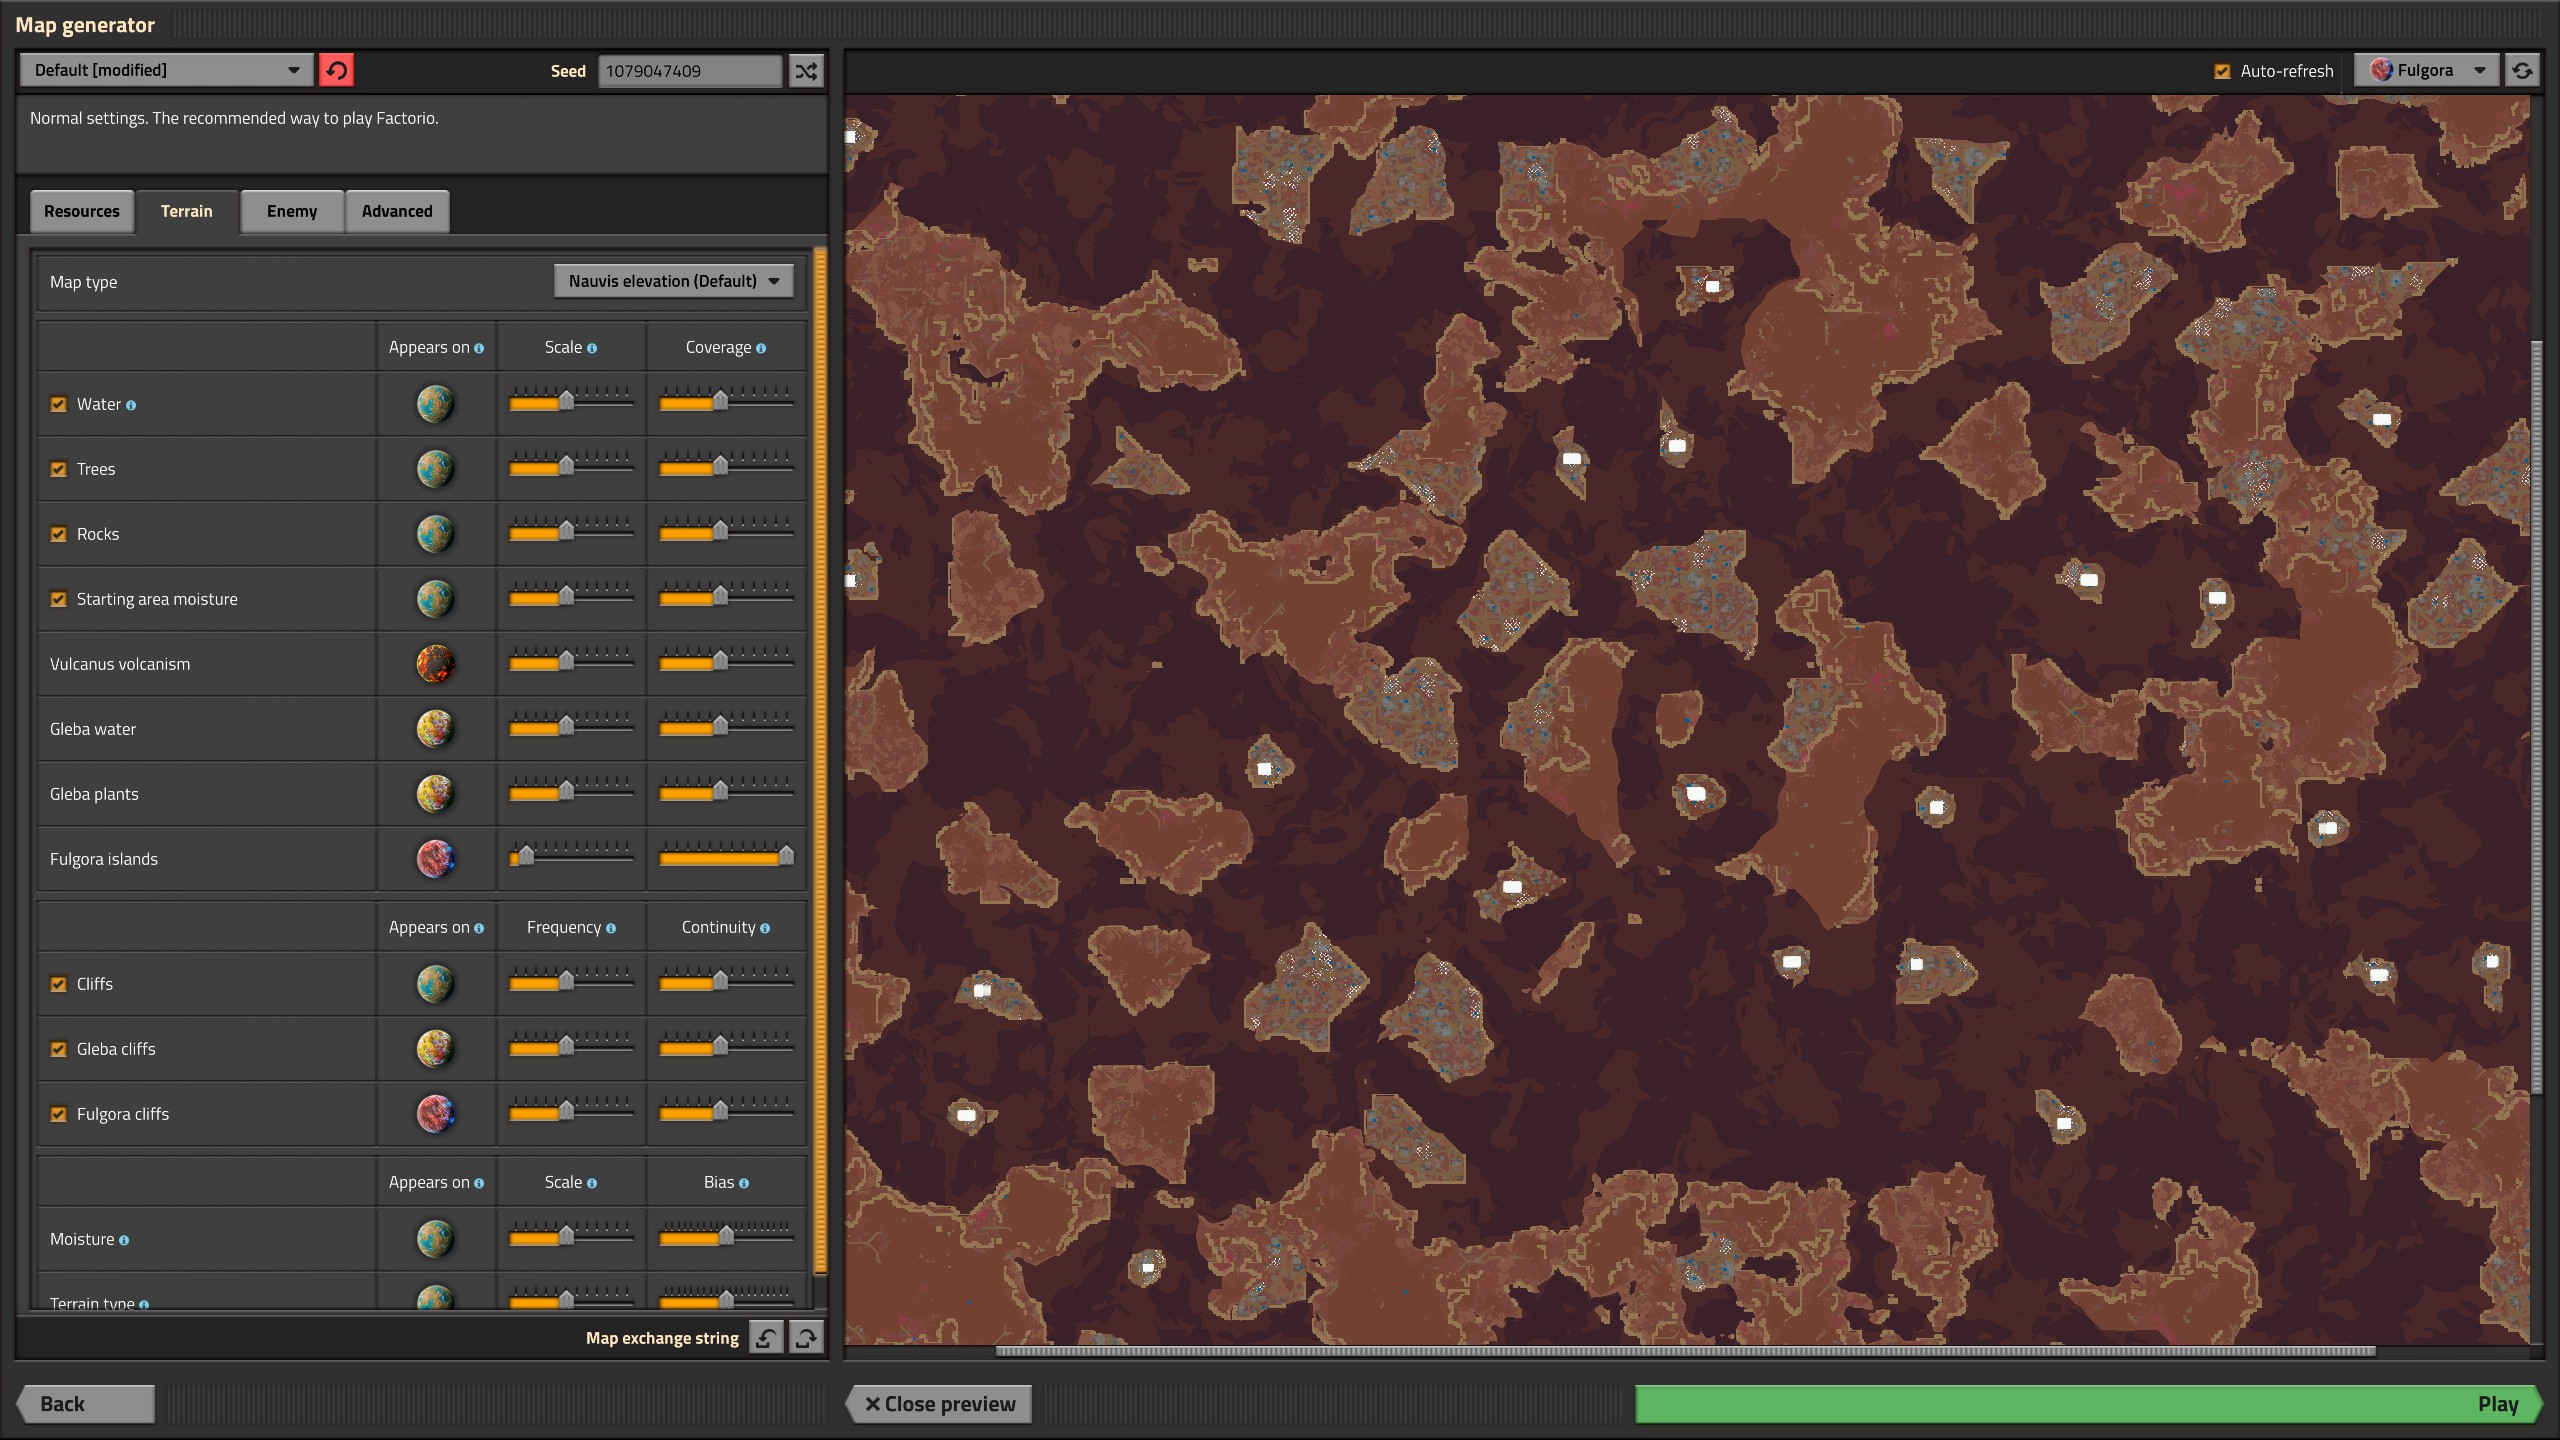Click the info icon beside Frequency header

[x=611, y=928]
